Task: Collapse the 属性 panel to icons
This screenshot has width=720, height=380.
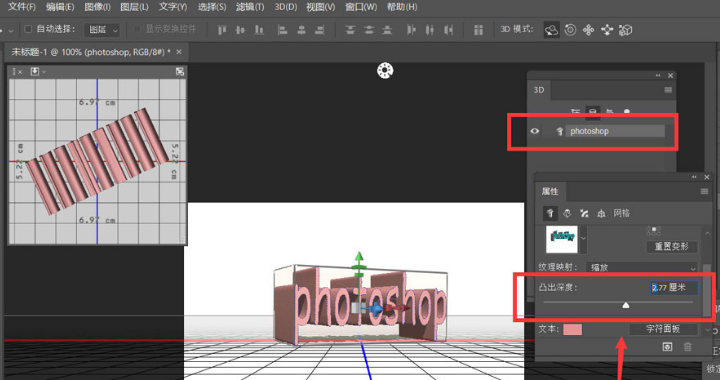Action: coord(694,177)
